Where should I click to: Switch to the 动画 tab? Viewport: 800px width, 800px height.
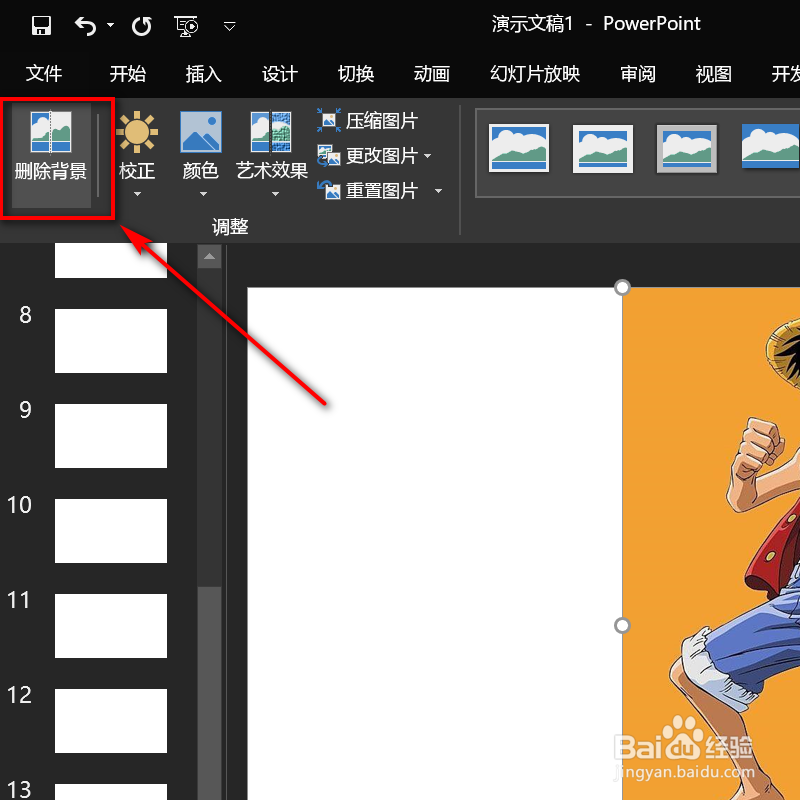[x=432, y=74]
